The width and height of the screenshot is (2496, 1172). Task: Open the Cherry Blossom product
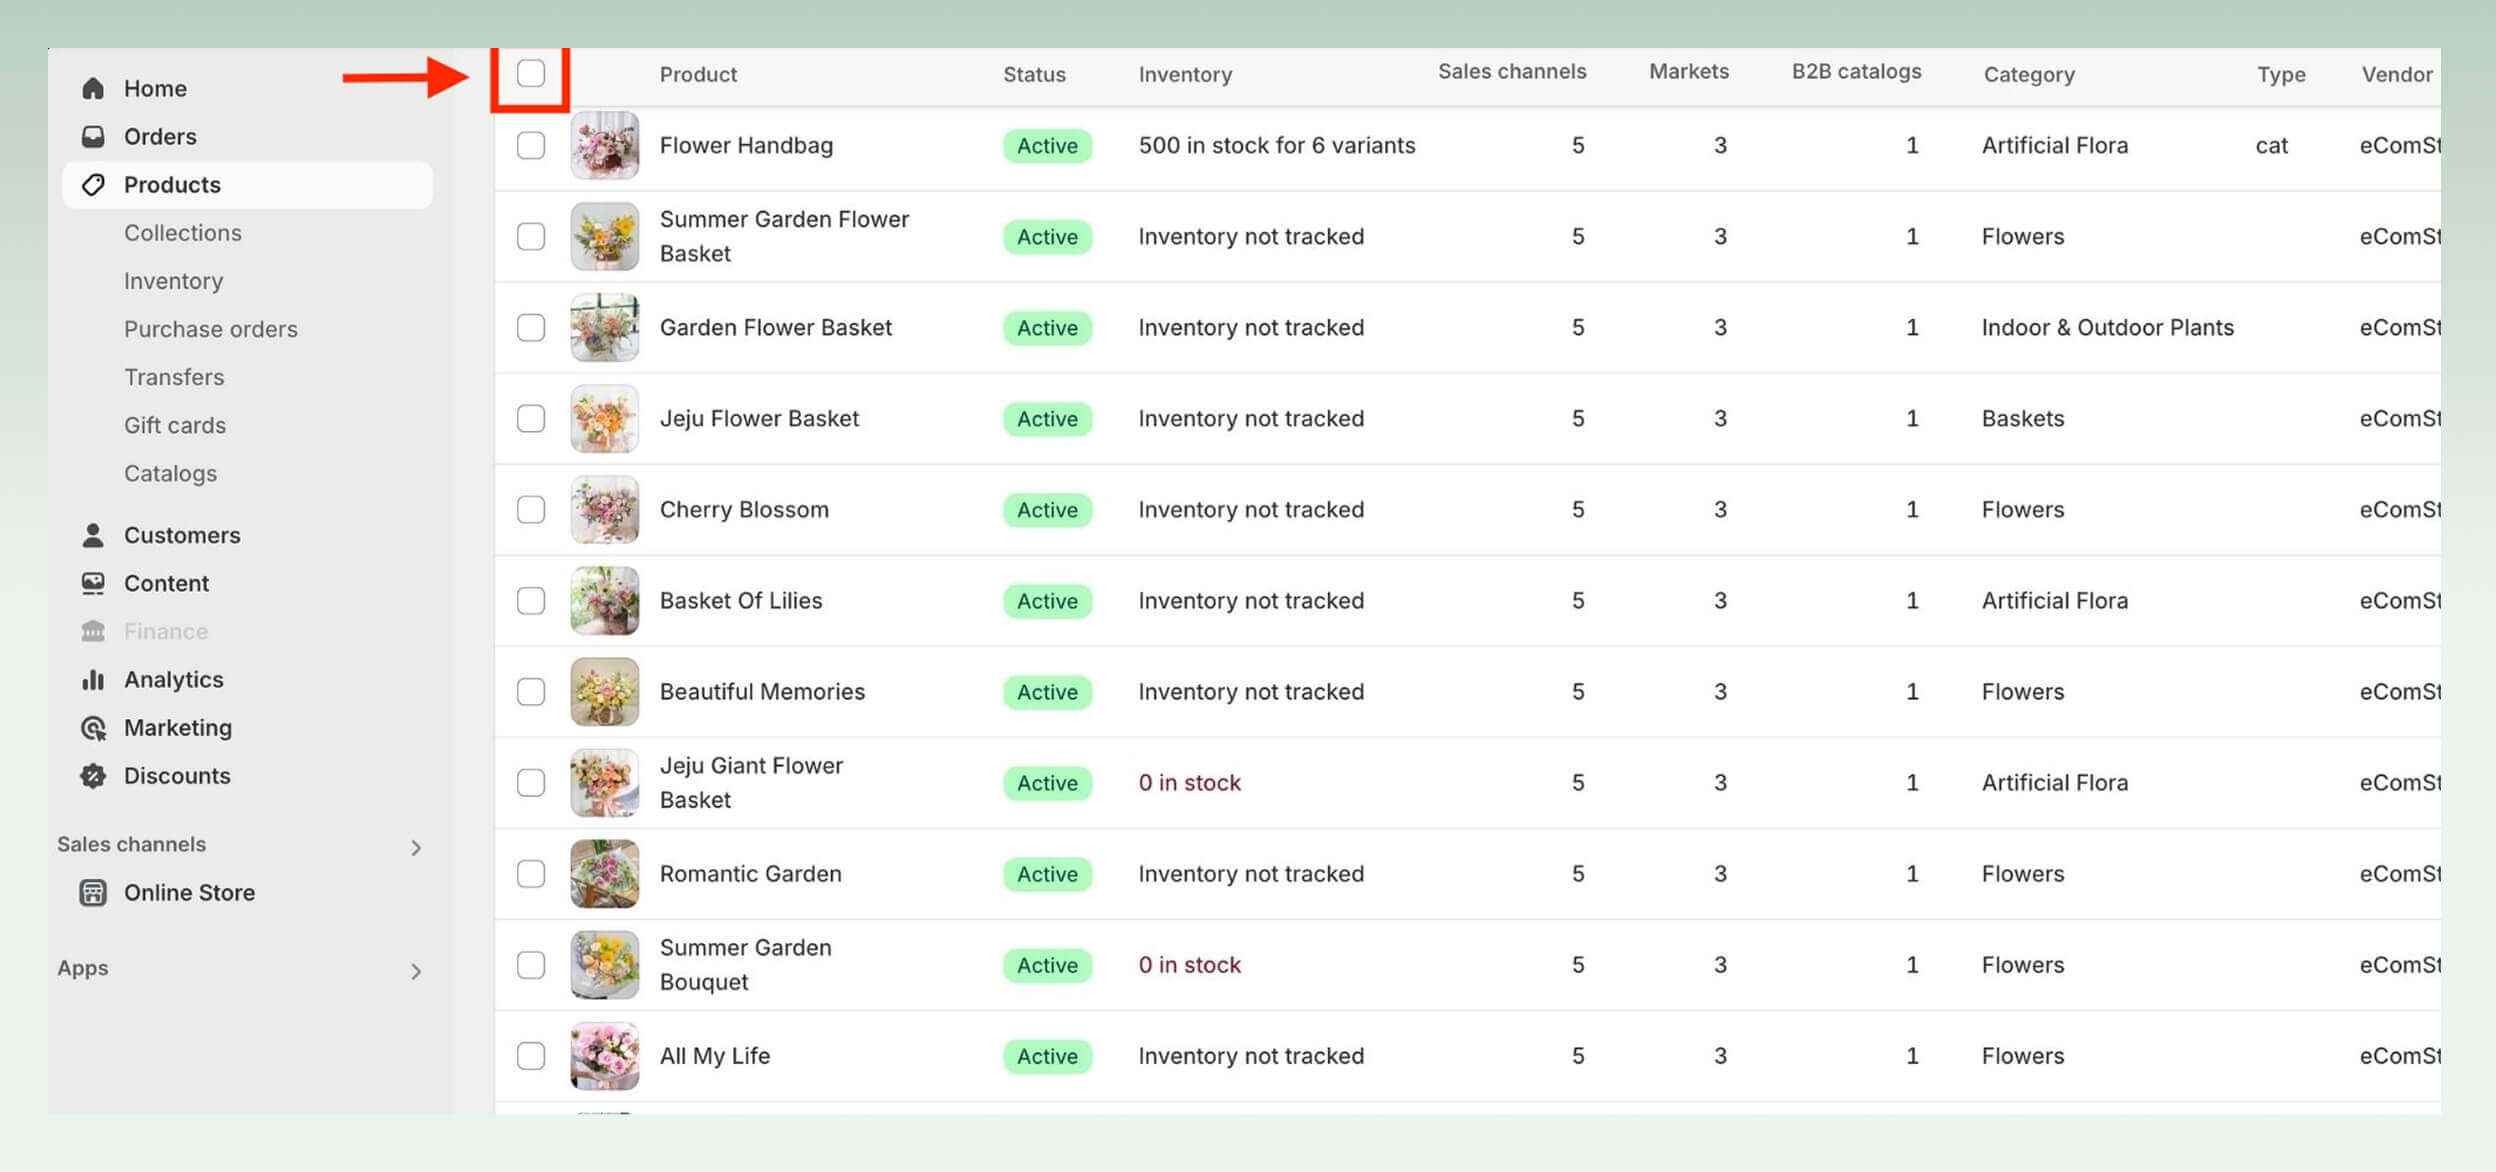pos(744,509)
